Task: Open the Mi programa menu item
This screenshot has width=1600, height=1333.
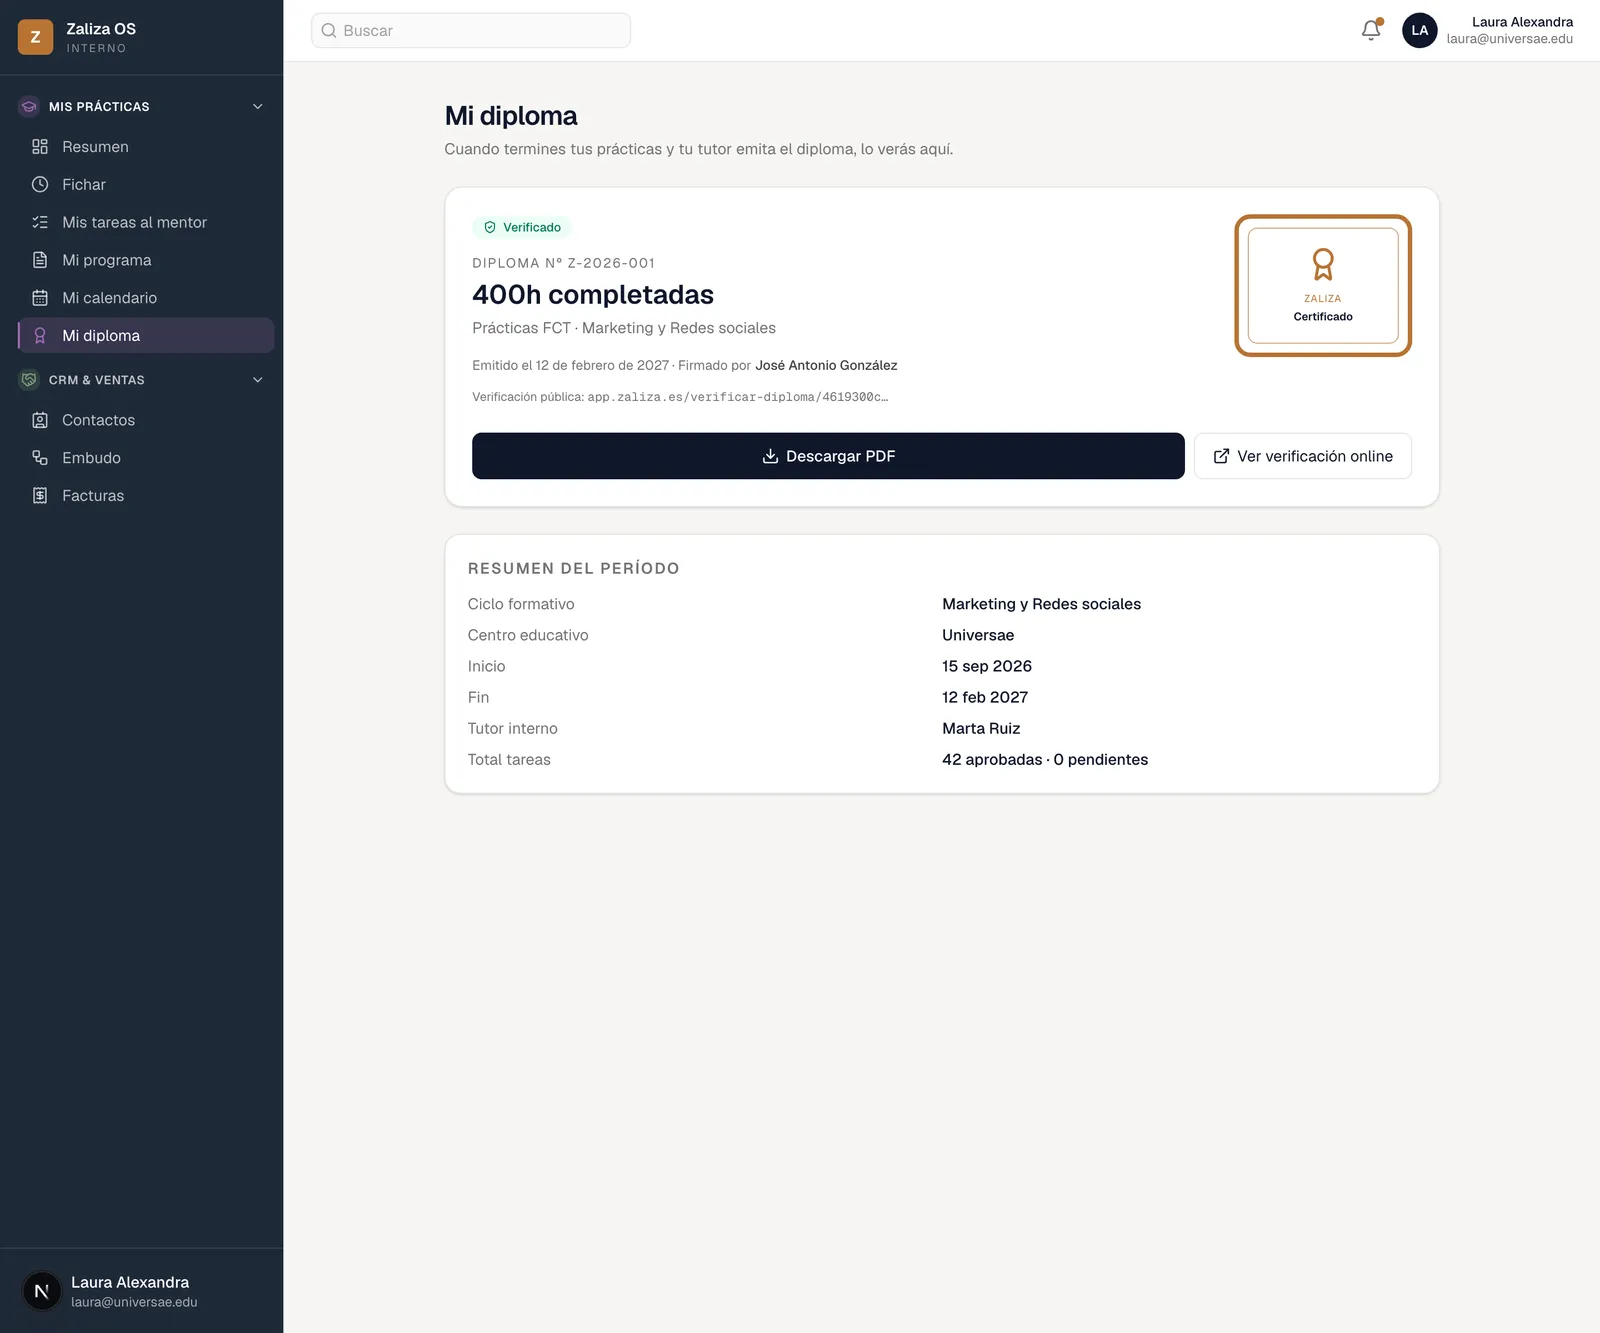Action: pos(146,260)
